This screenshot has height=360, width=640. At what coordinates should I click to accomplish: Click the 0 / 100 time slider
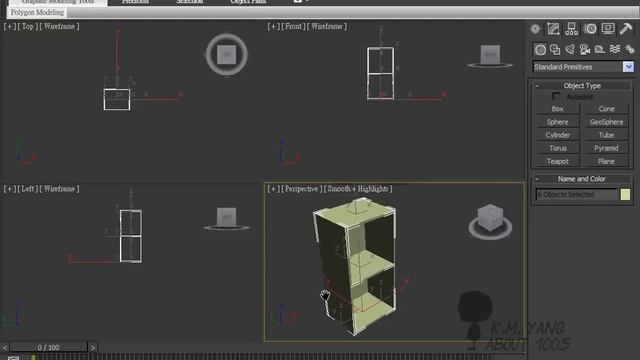49,347
